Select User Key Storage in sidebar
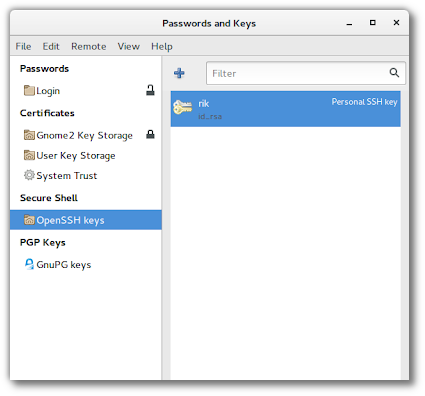The height and width of the screenshot is (396, 425). [86, 155]
